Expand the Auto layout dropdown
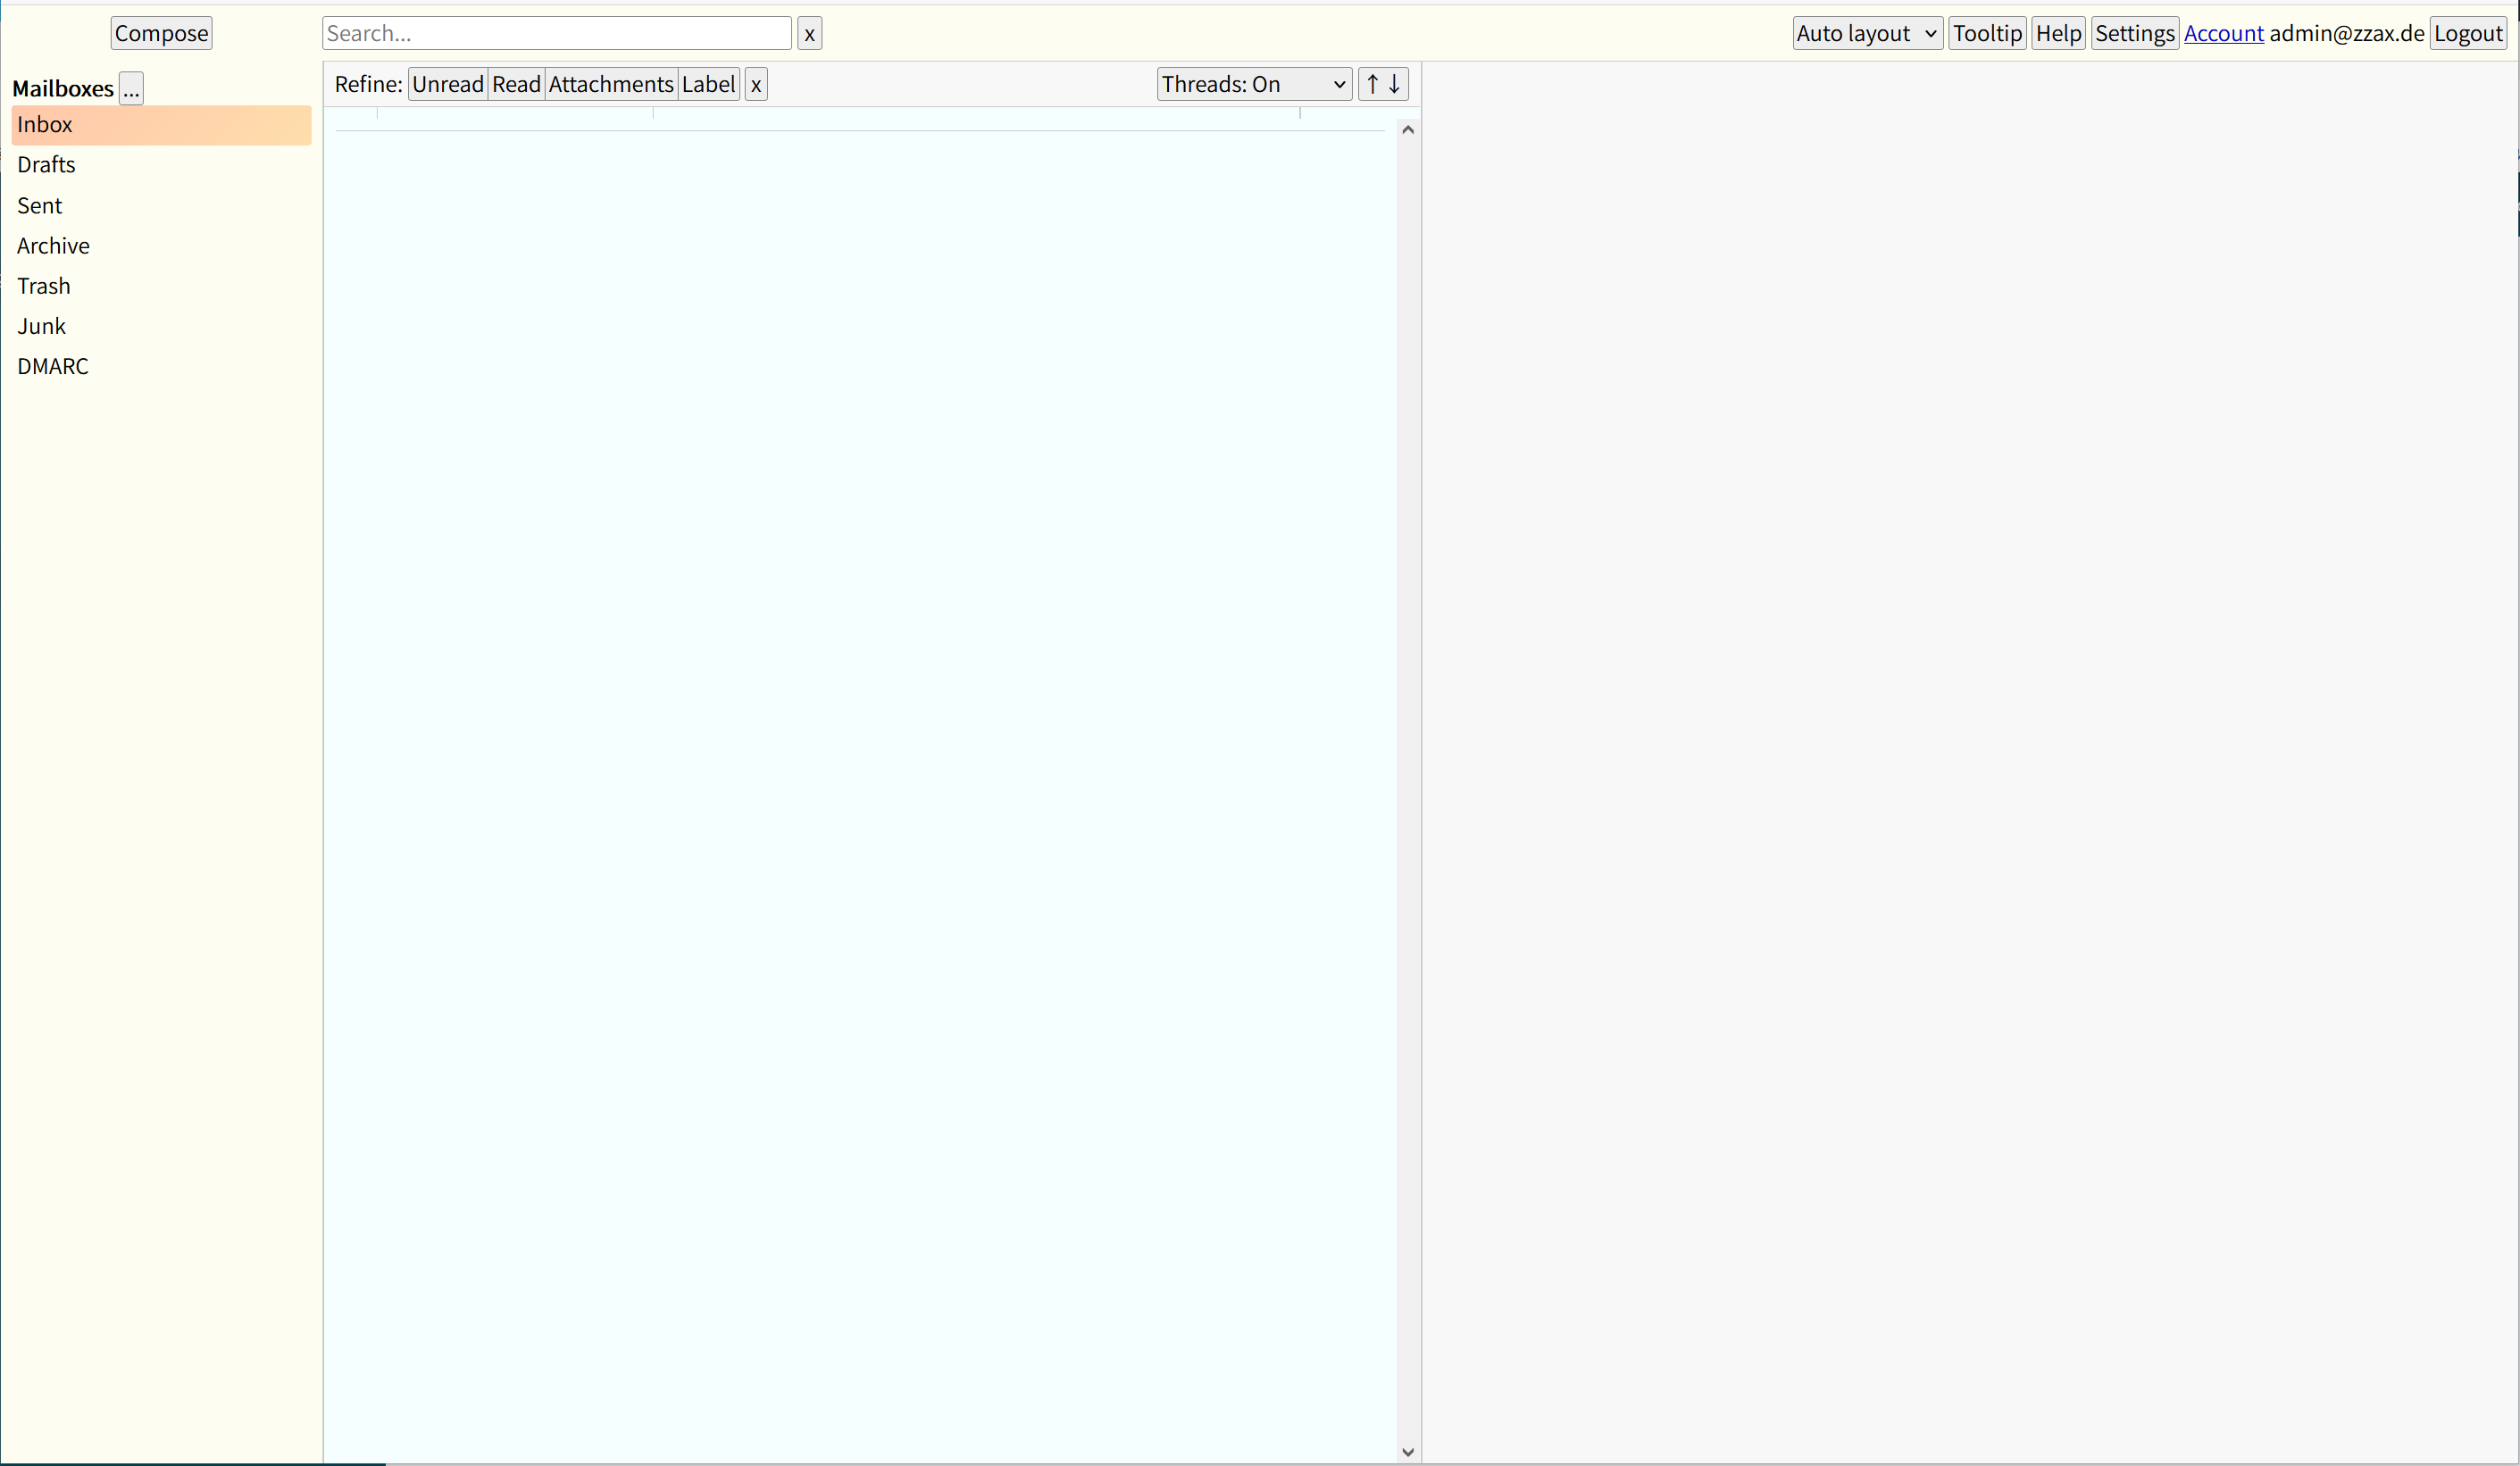 [x=1866, y=34]
